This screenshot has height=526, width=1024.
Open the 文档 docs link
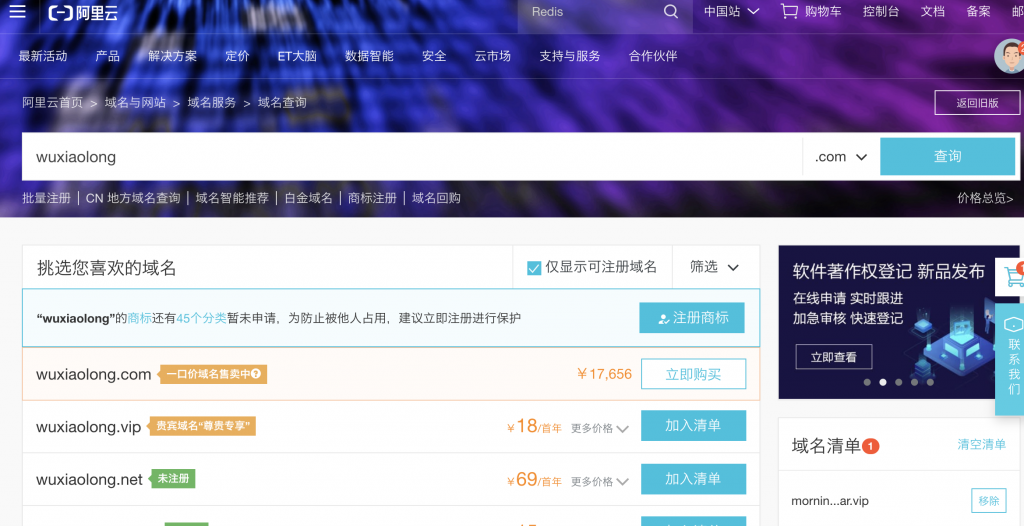(x=933, y=12)
